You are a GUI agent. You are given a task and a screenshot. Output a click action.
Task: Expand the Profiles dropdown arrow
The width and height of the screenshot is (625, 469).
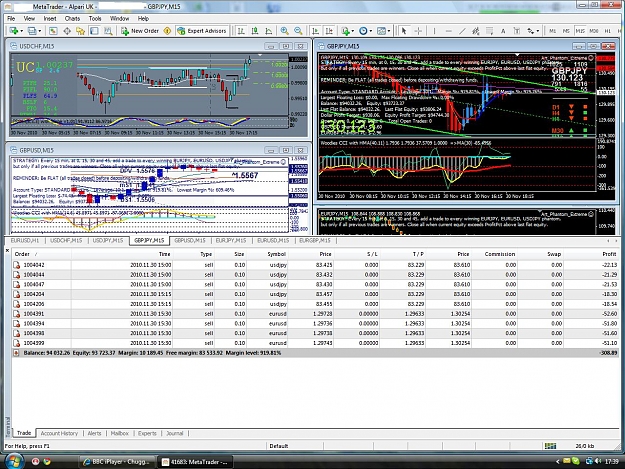click(39, 31)
